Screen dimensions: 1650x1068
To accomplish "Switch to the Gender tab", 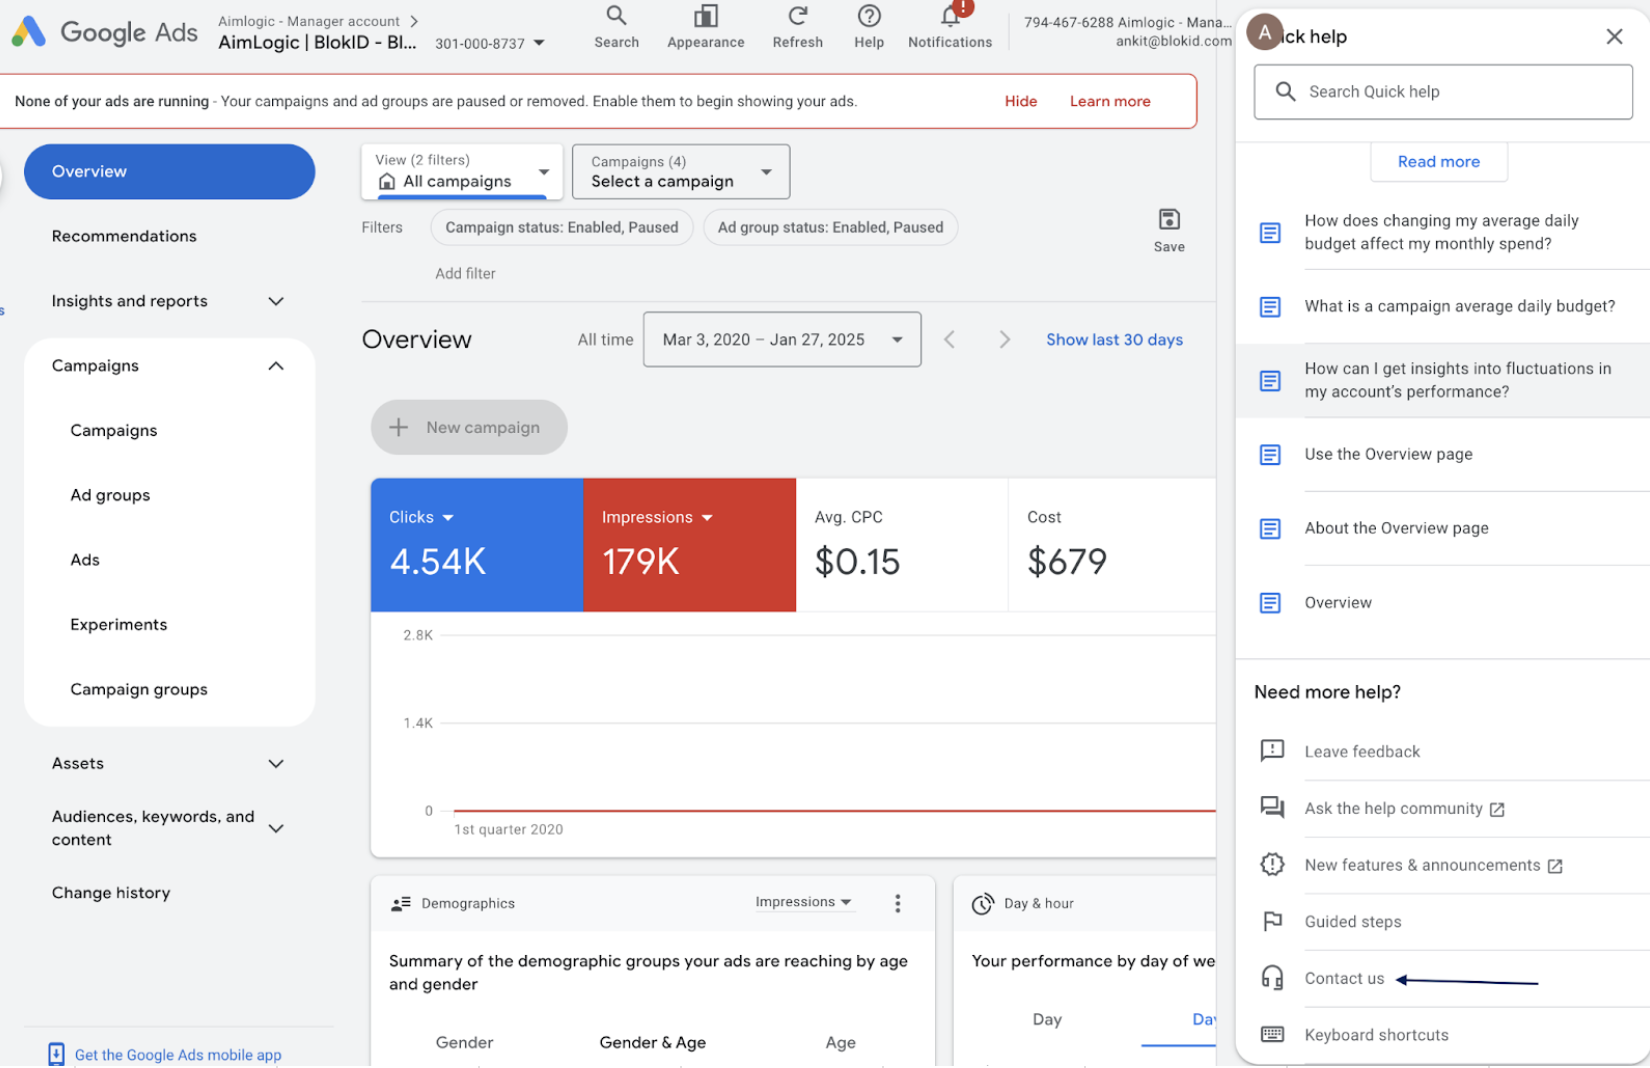I will point(464,1042).
